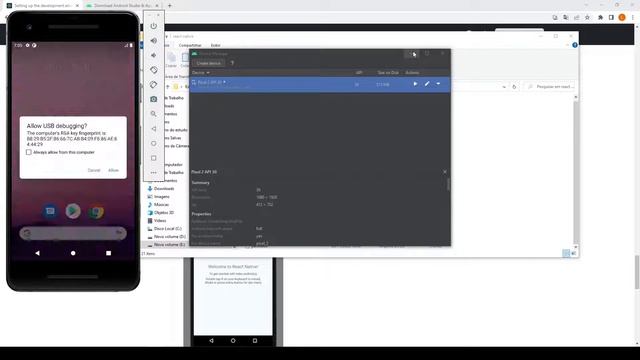
Task: Open Imagens in the File Explorer sidebar
Action: pos(162,197)
